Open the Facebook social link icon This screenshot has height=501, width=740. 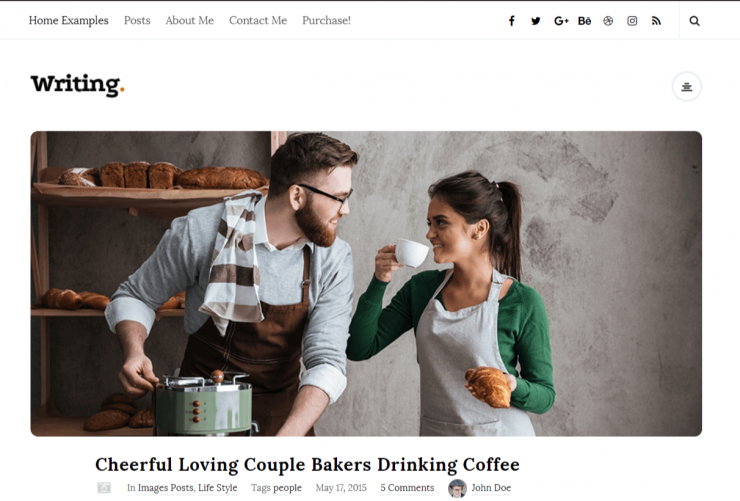(x=512, y=21)
